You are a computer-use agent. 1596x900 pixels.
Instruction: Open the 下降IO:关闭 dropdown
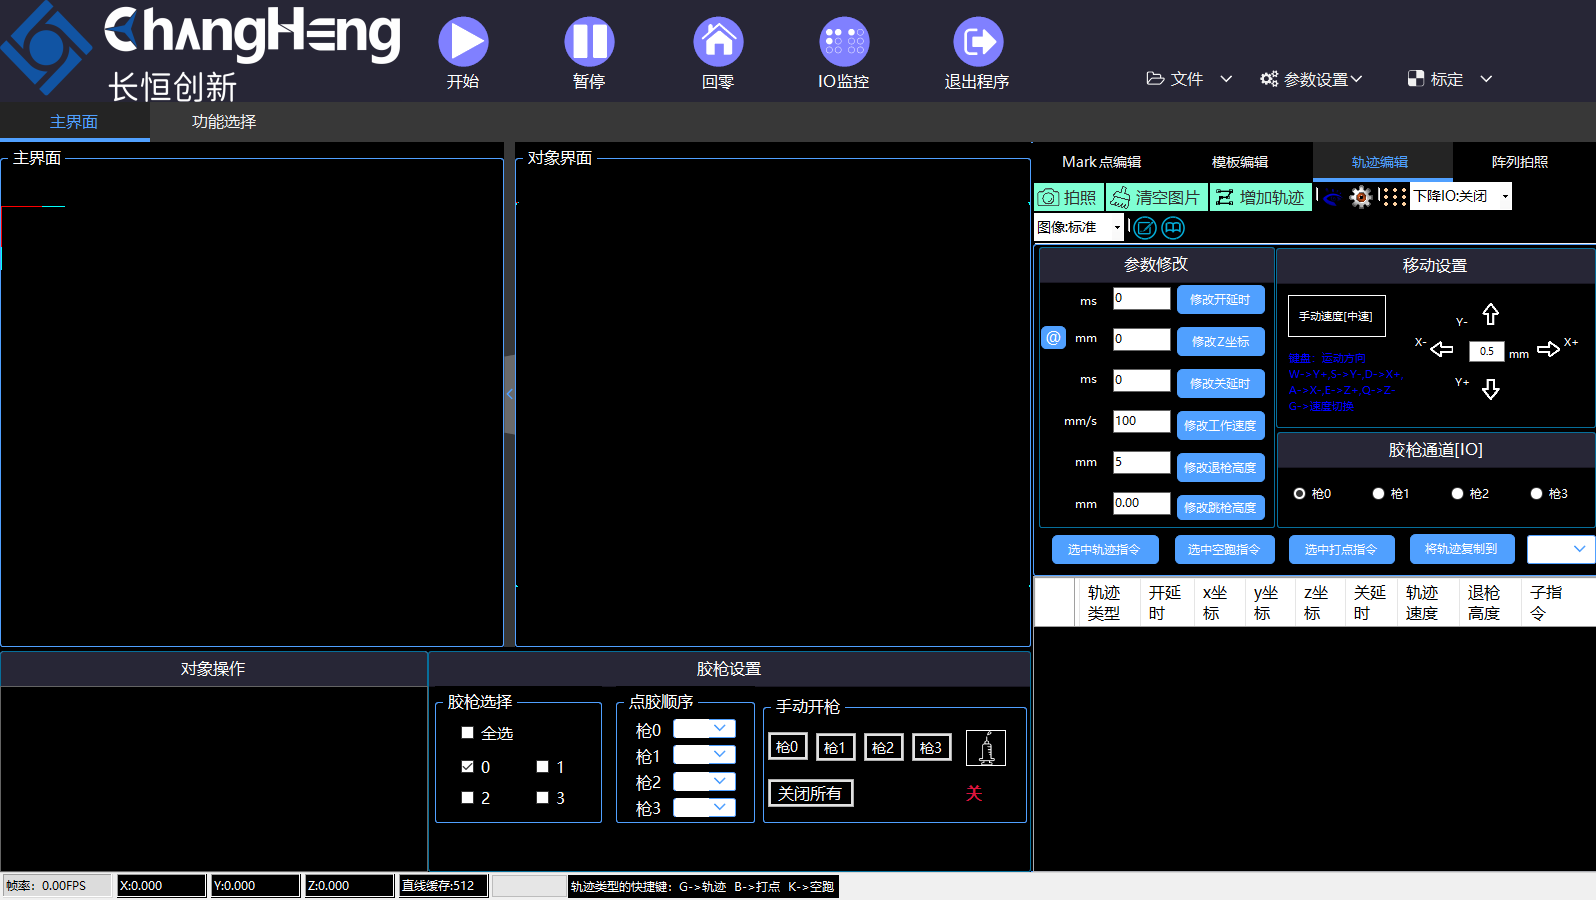[x=1460, y=197]
